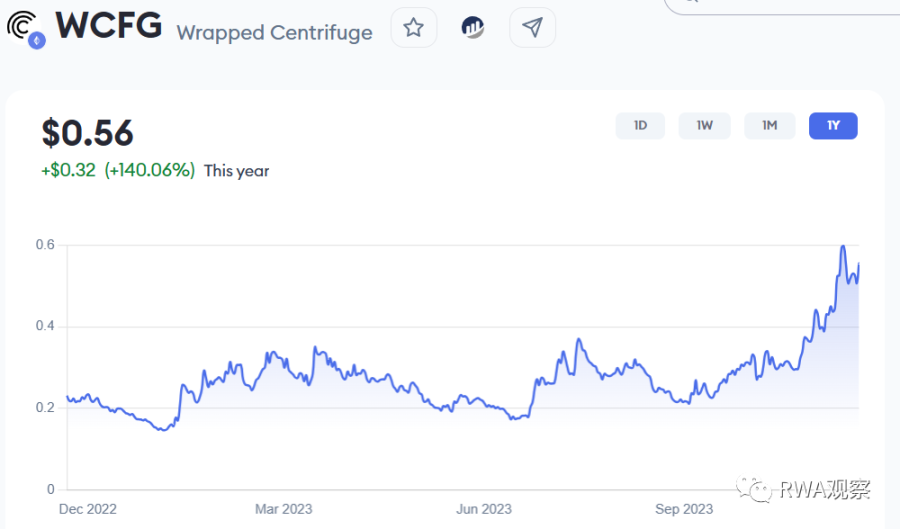Viewport: 900px width, 529px height.
Task: Click the chart's highest peak near 0.6
Action: [x=843, y=247]
